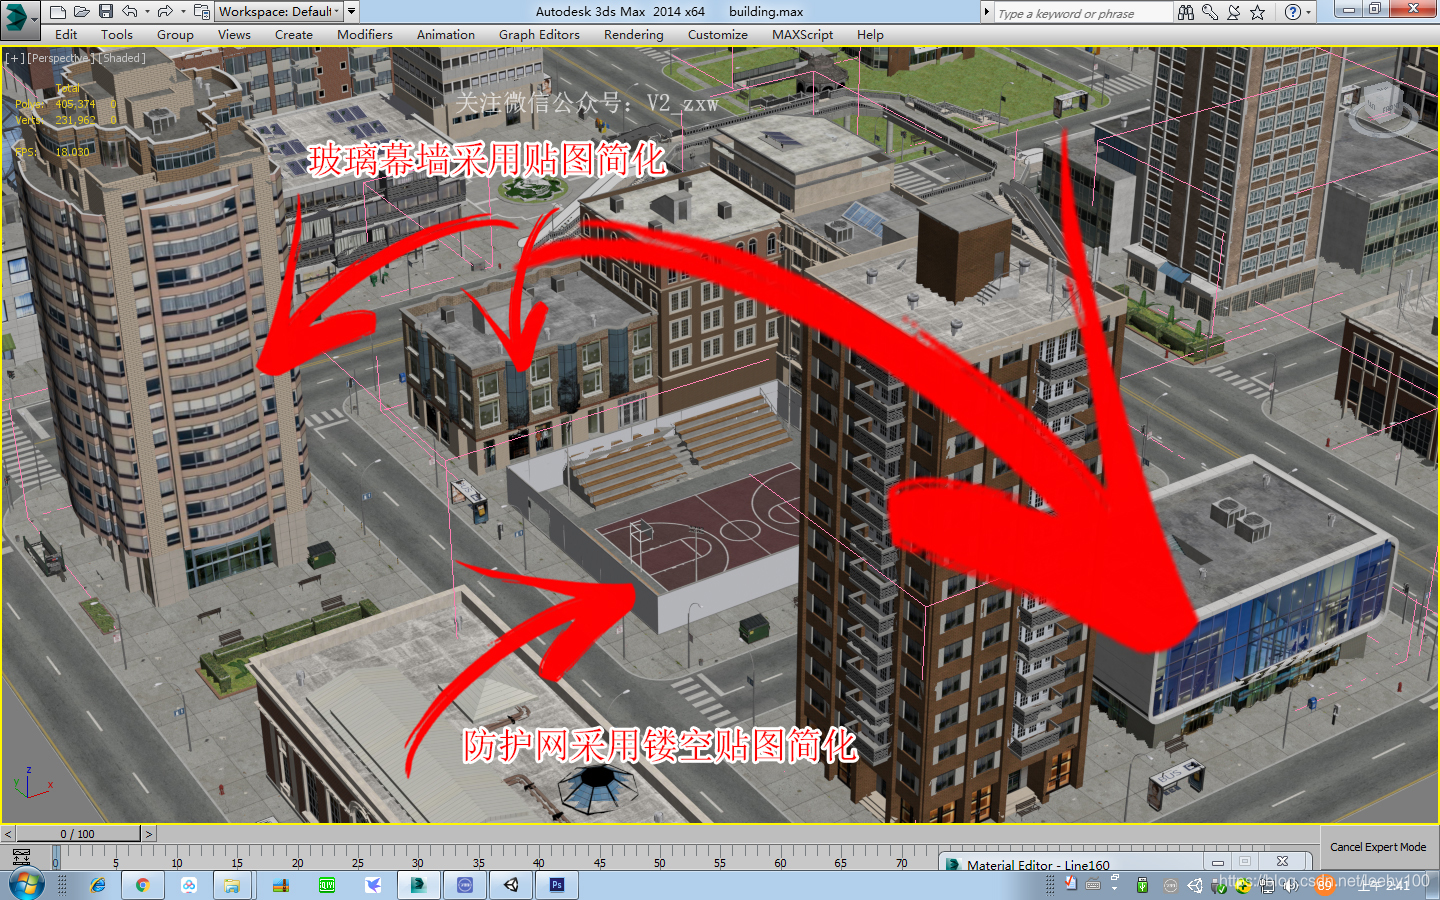Step time slider back with left arrow
This screenshot has height=900, width=1440.
[x=8, y=833]
